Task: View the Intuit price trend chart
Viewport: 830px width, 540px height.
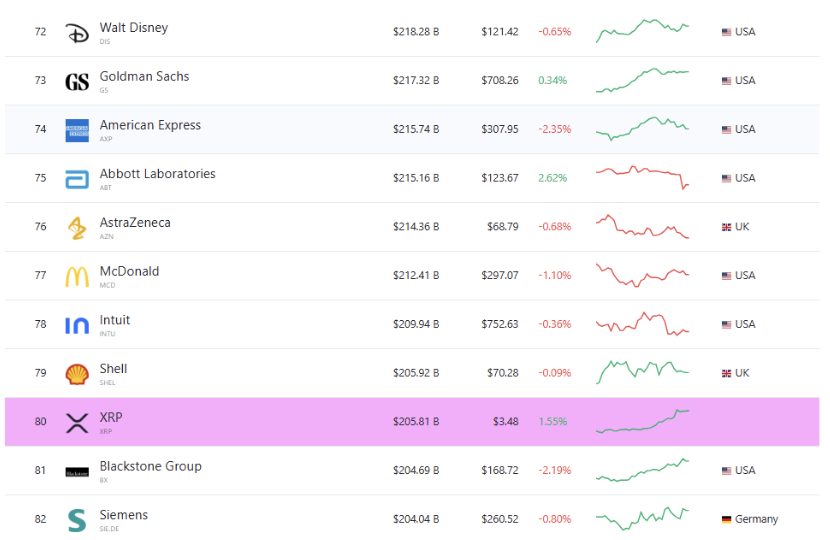Action: (643, 323)
